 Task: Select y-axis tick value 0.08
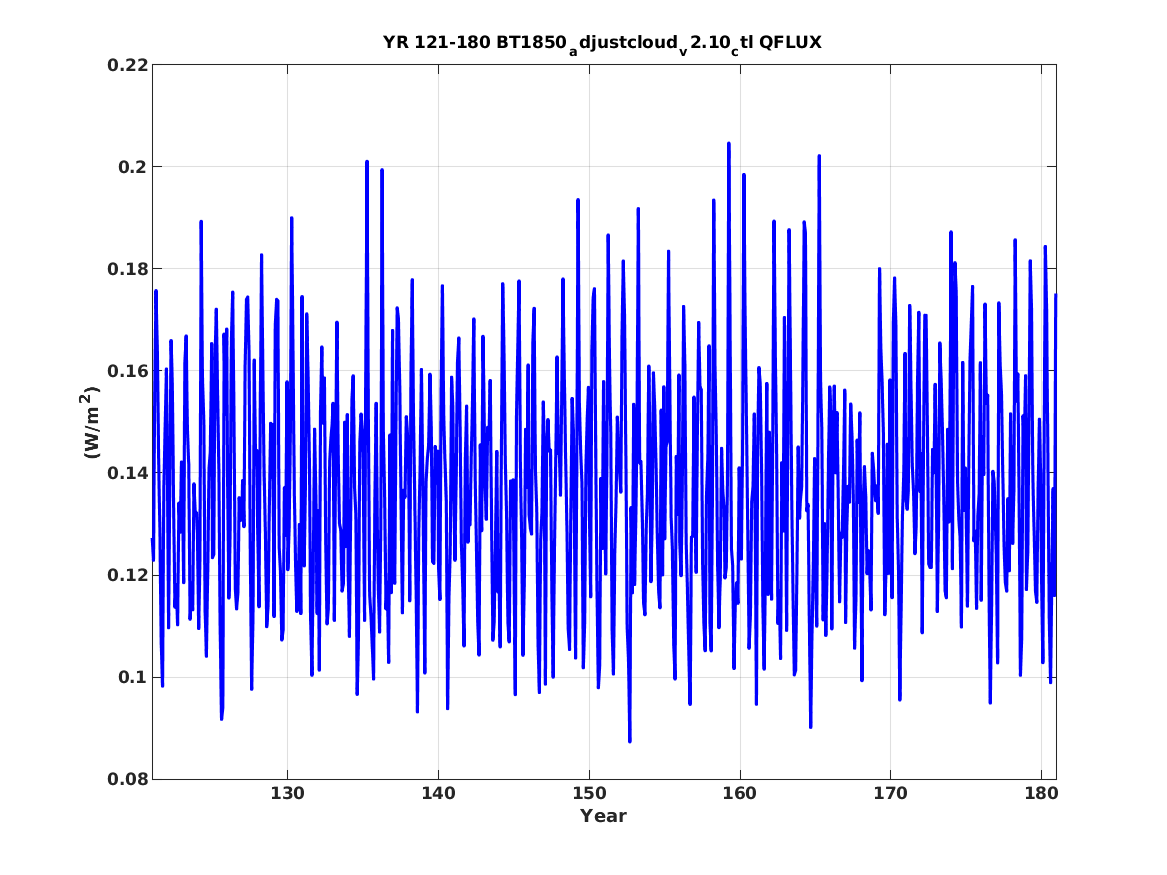pyautogui.click(x=127, y=780)
